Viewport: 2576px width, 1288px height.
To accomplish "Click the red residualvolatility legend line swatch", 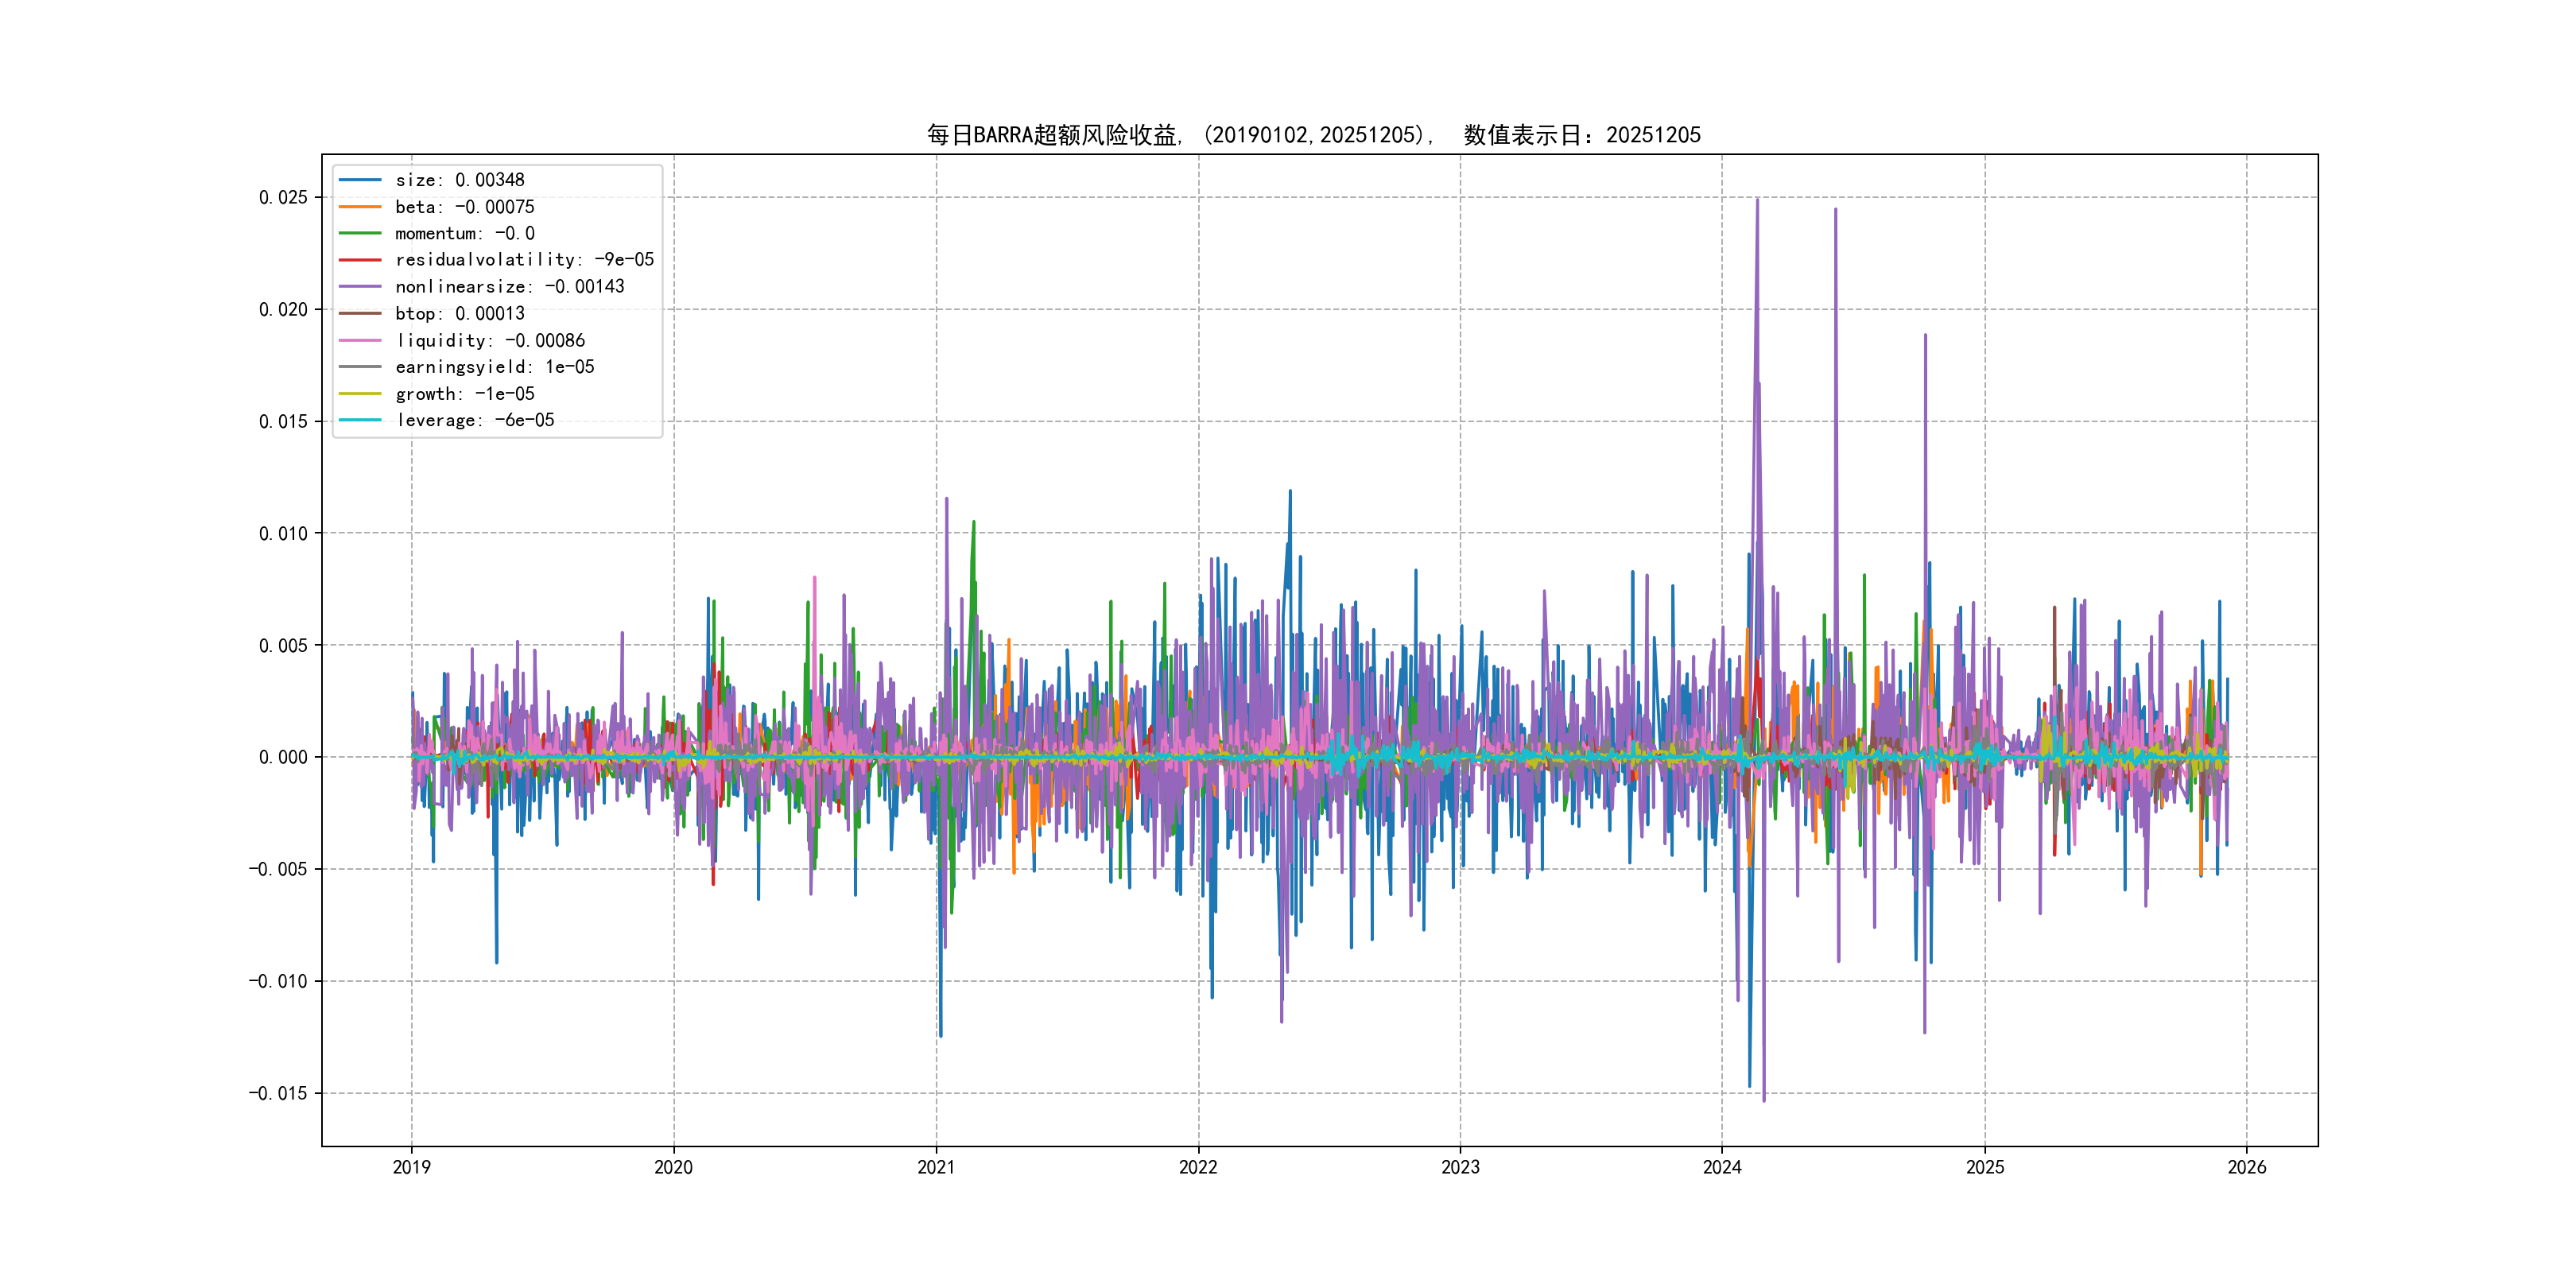I will pyautogui.click(x=360, y=260).
